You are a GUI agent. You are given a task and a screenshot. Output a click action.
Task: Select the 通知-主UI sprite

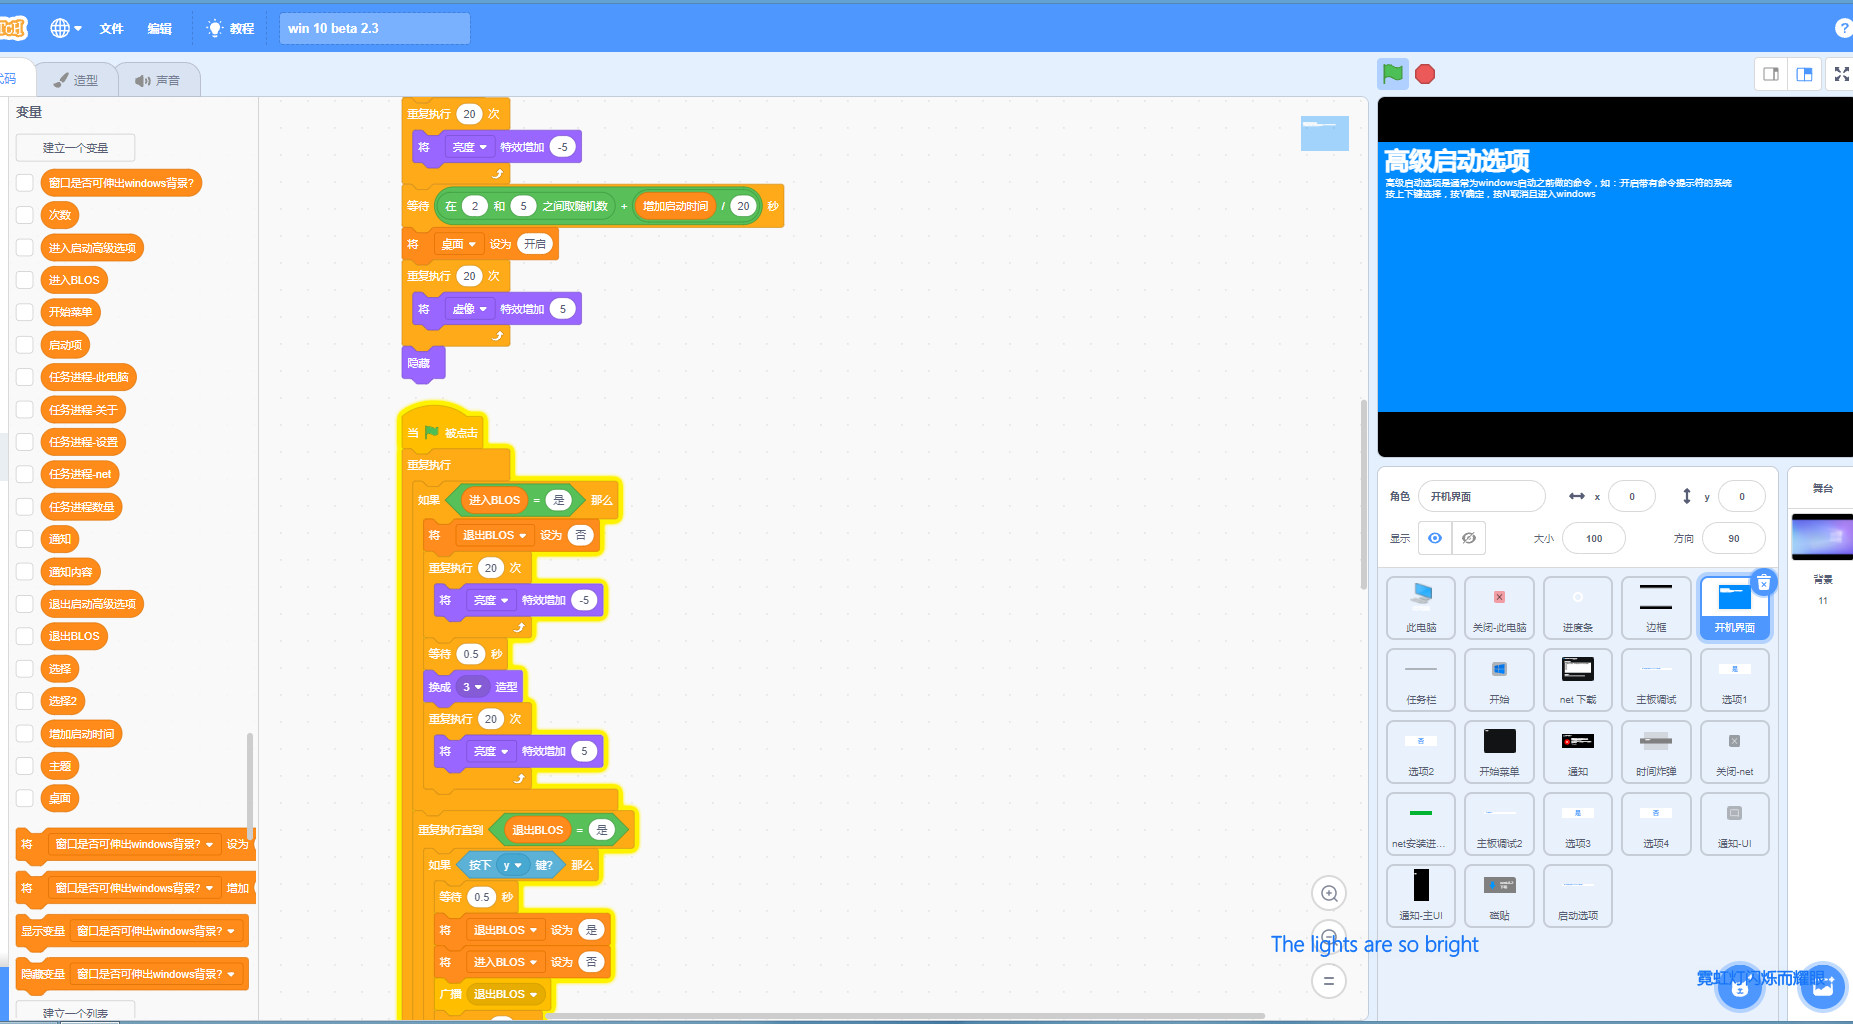click(x=1421, y=895)
